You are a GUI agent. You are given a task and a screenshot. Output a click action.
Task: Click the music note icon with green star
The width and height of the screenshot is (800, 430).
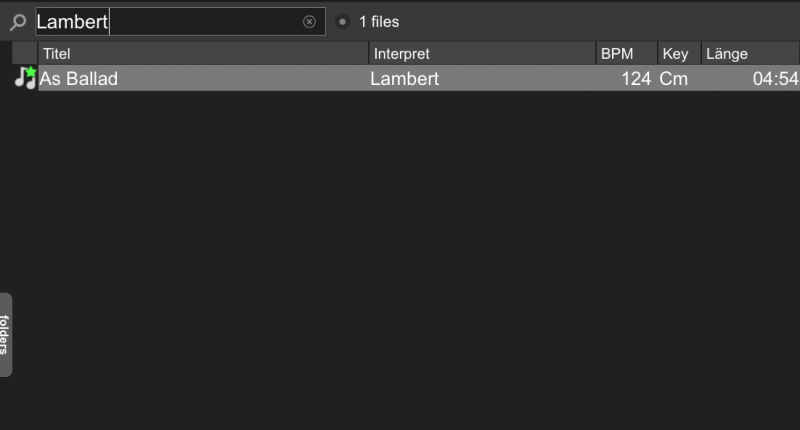click(25, 78)
